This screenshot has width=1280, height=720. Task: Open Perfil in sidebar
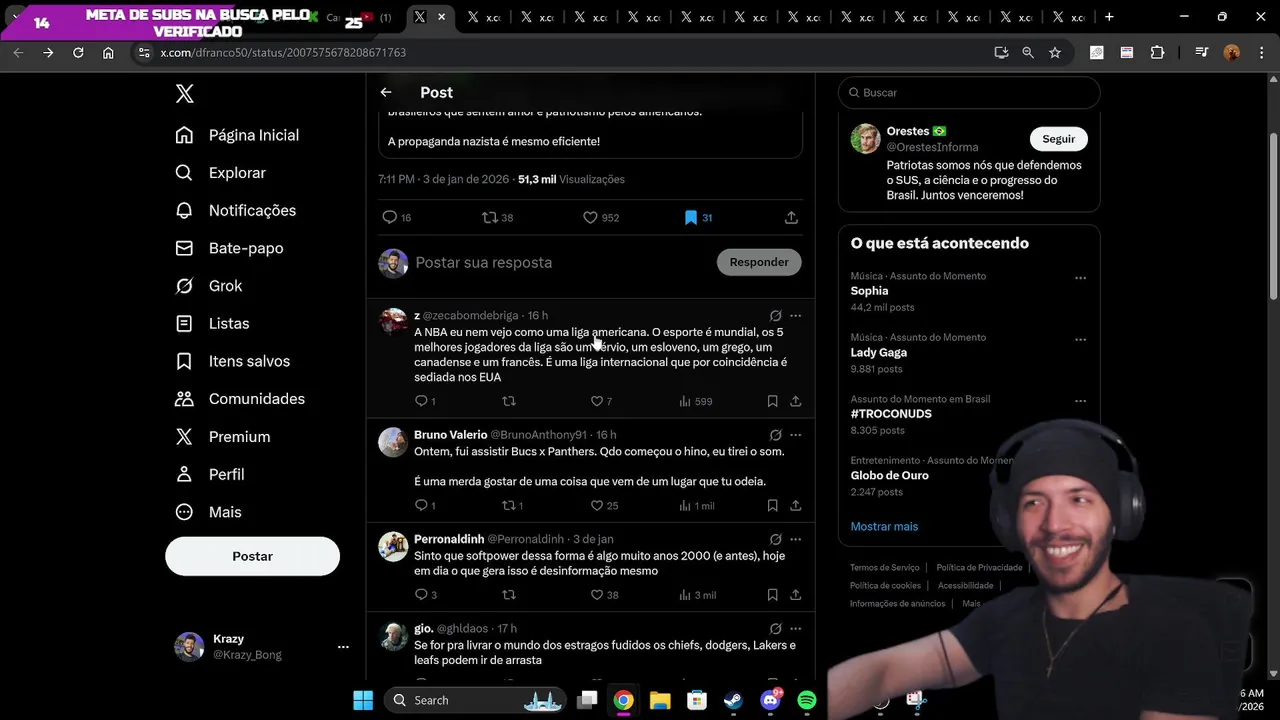pyautogui.click(x=210, y=474)
